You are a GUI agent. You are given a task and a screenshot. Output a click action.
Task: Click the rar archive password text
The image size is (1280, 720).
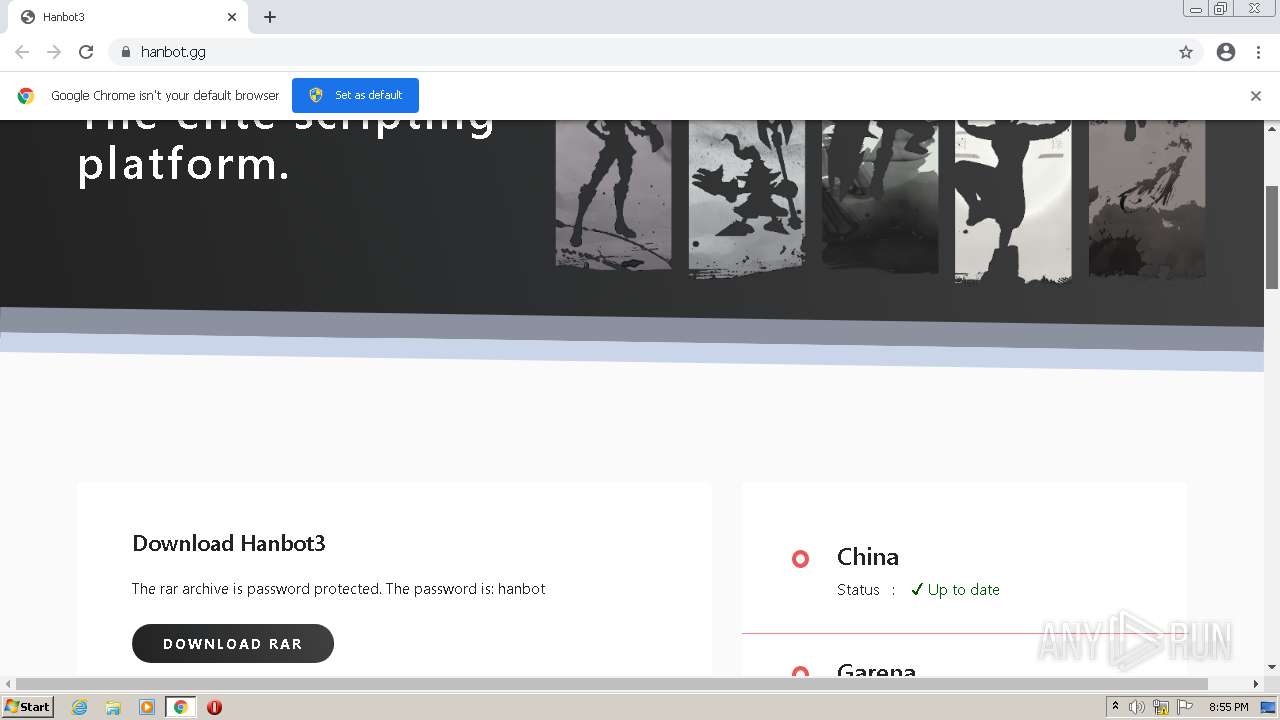(339, 589)
